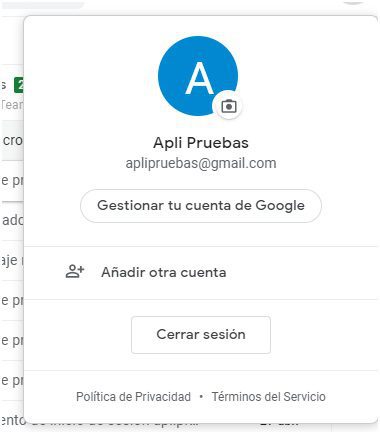Open the Política de Privacidad link
Viewport: 380px width, 434px height.
(x=133, y=397)
